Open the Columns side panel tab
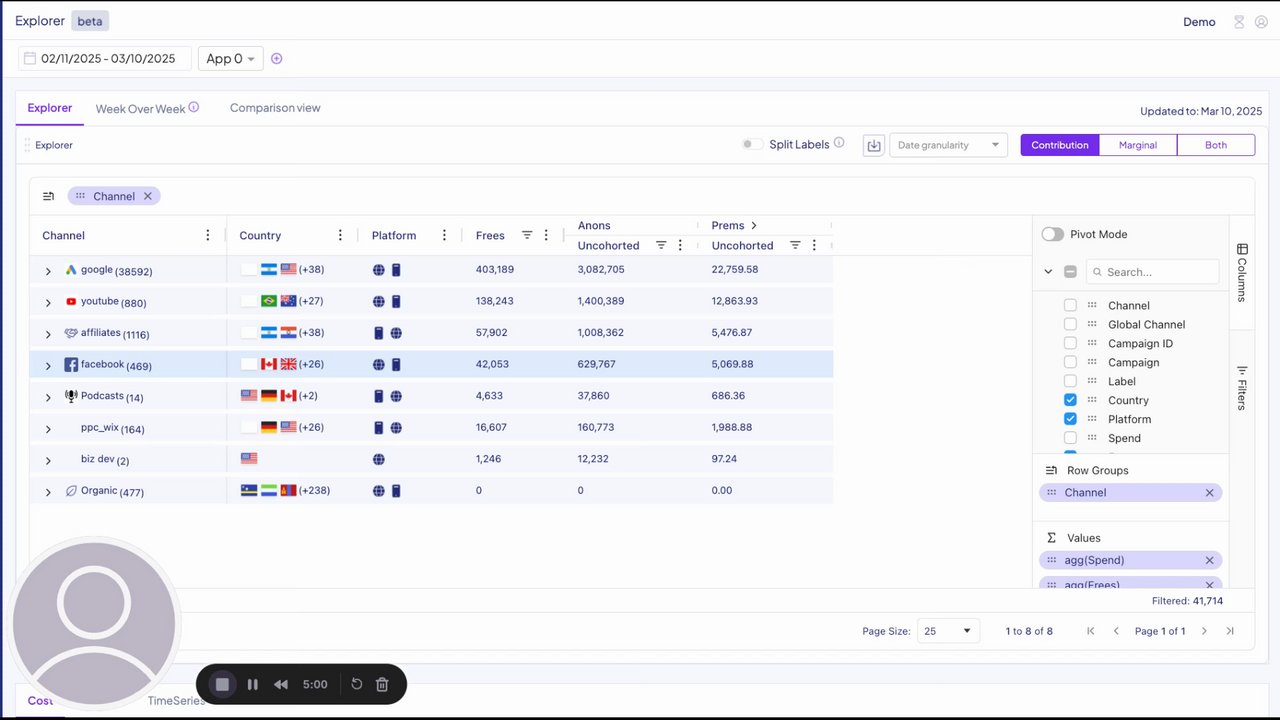Image resolution: width=1280 pixels, height=720 pixels. tap(1242, 272)
